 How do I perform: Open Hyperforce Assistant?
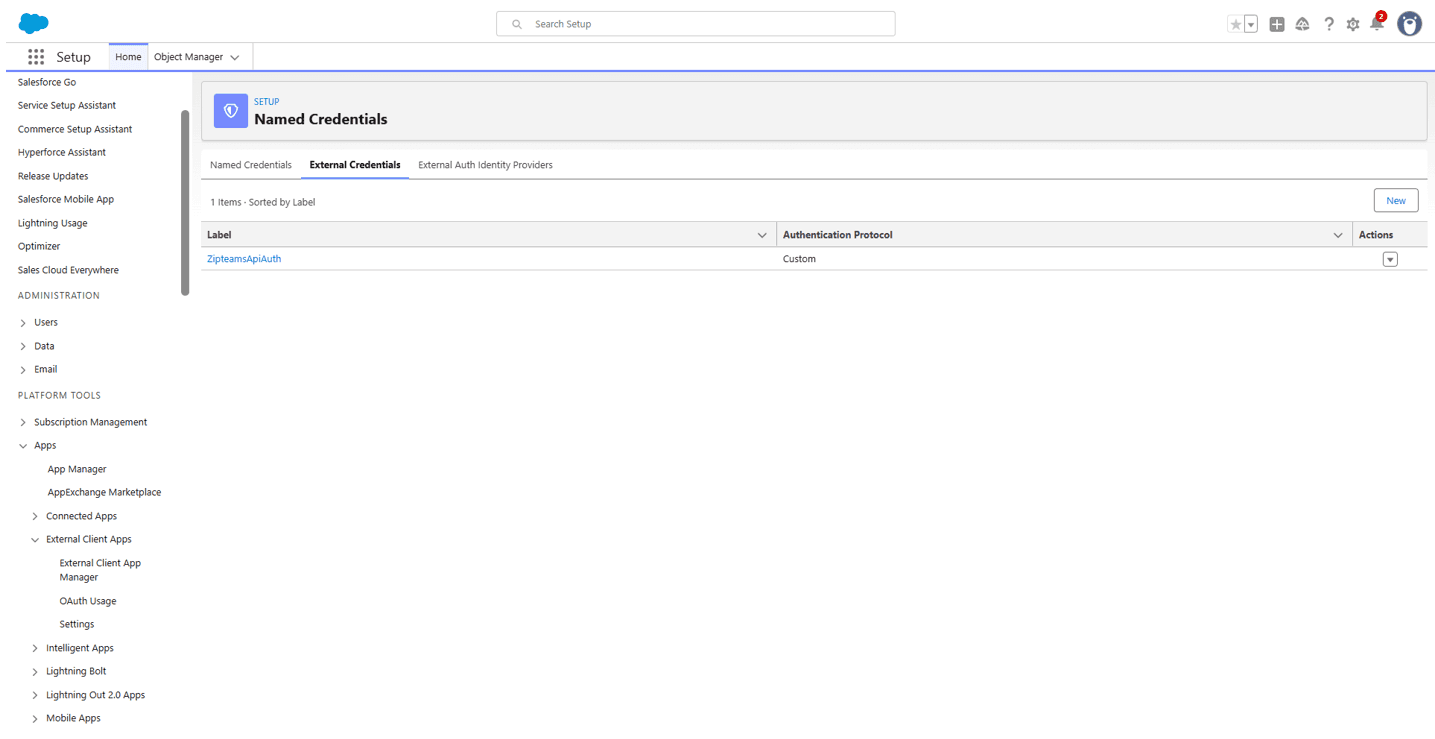(62, 152)
